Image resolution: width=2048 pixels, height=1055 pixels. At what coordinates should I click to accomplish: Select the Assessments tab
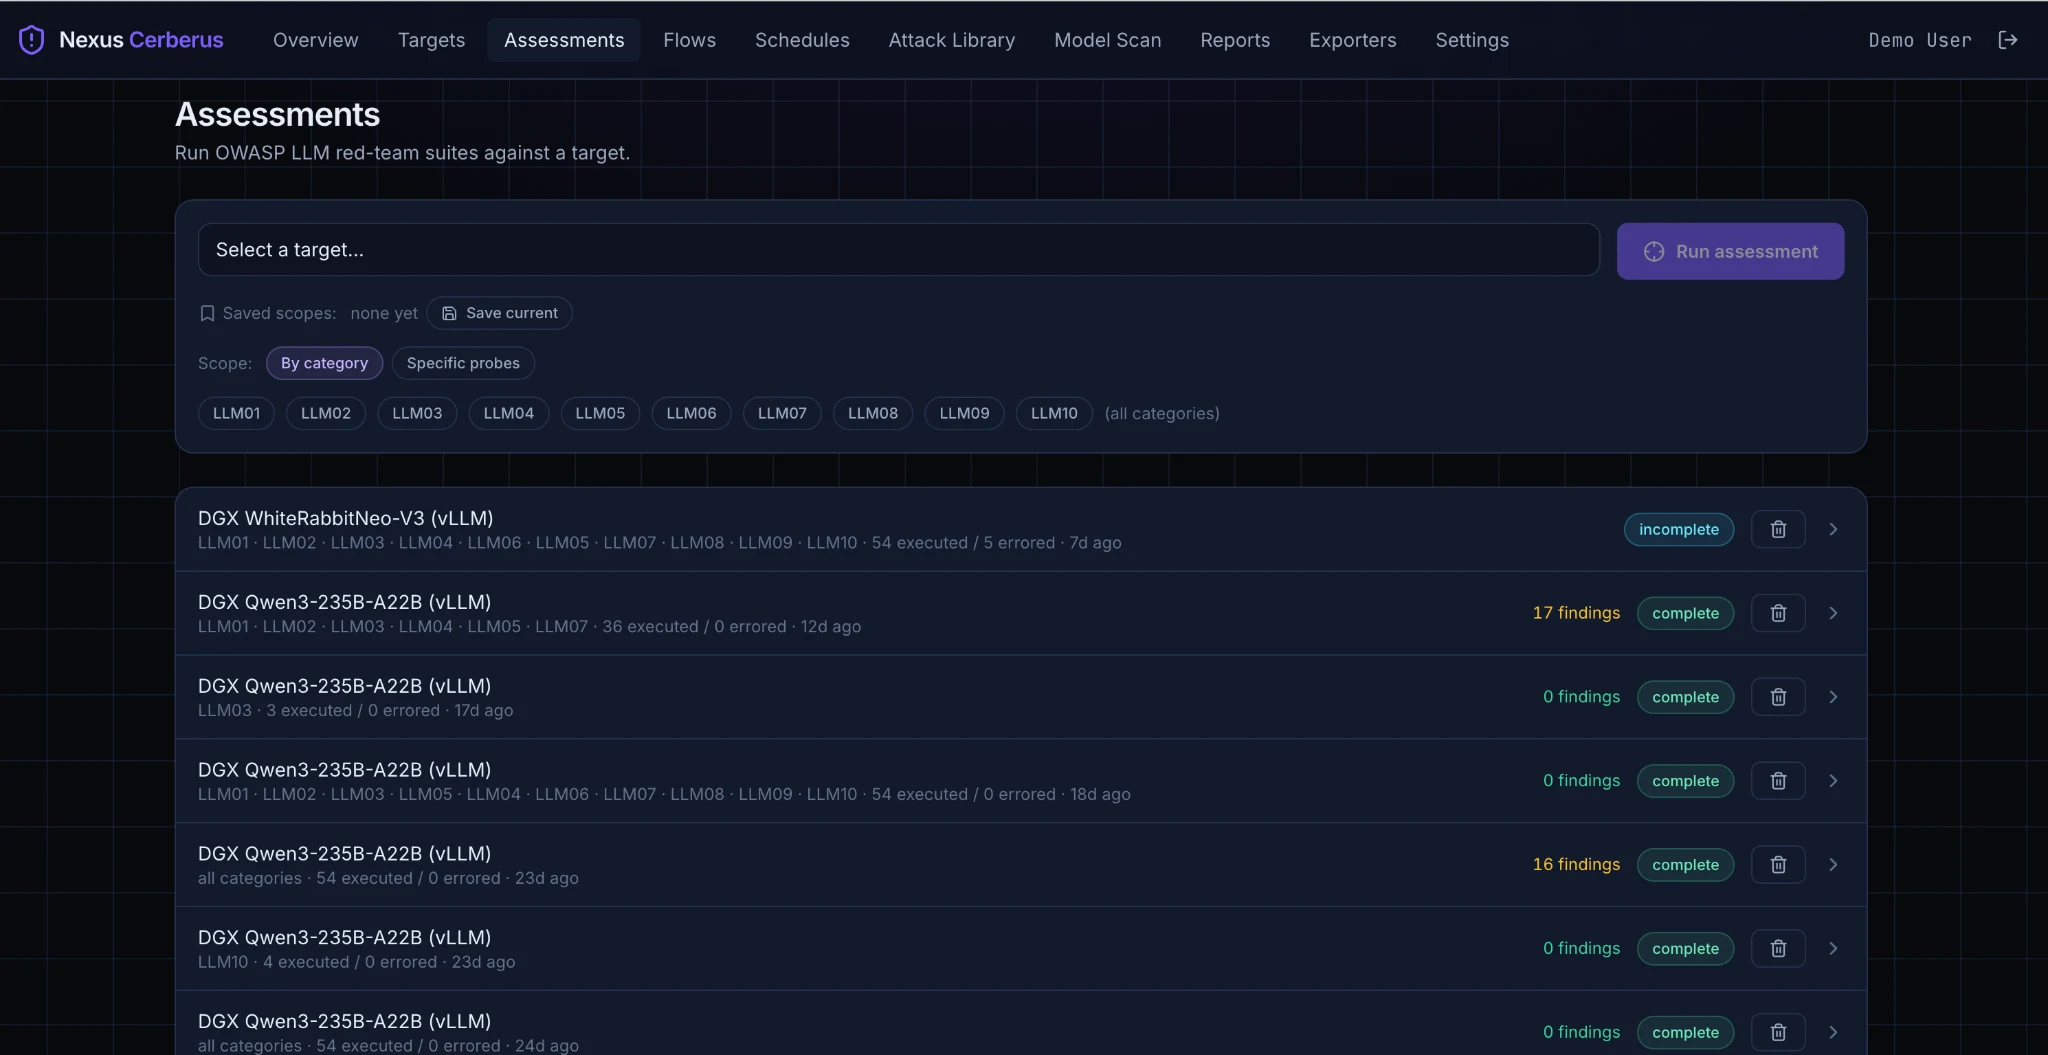tap(564, 40)
